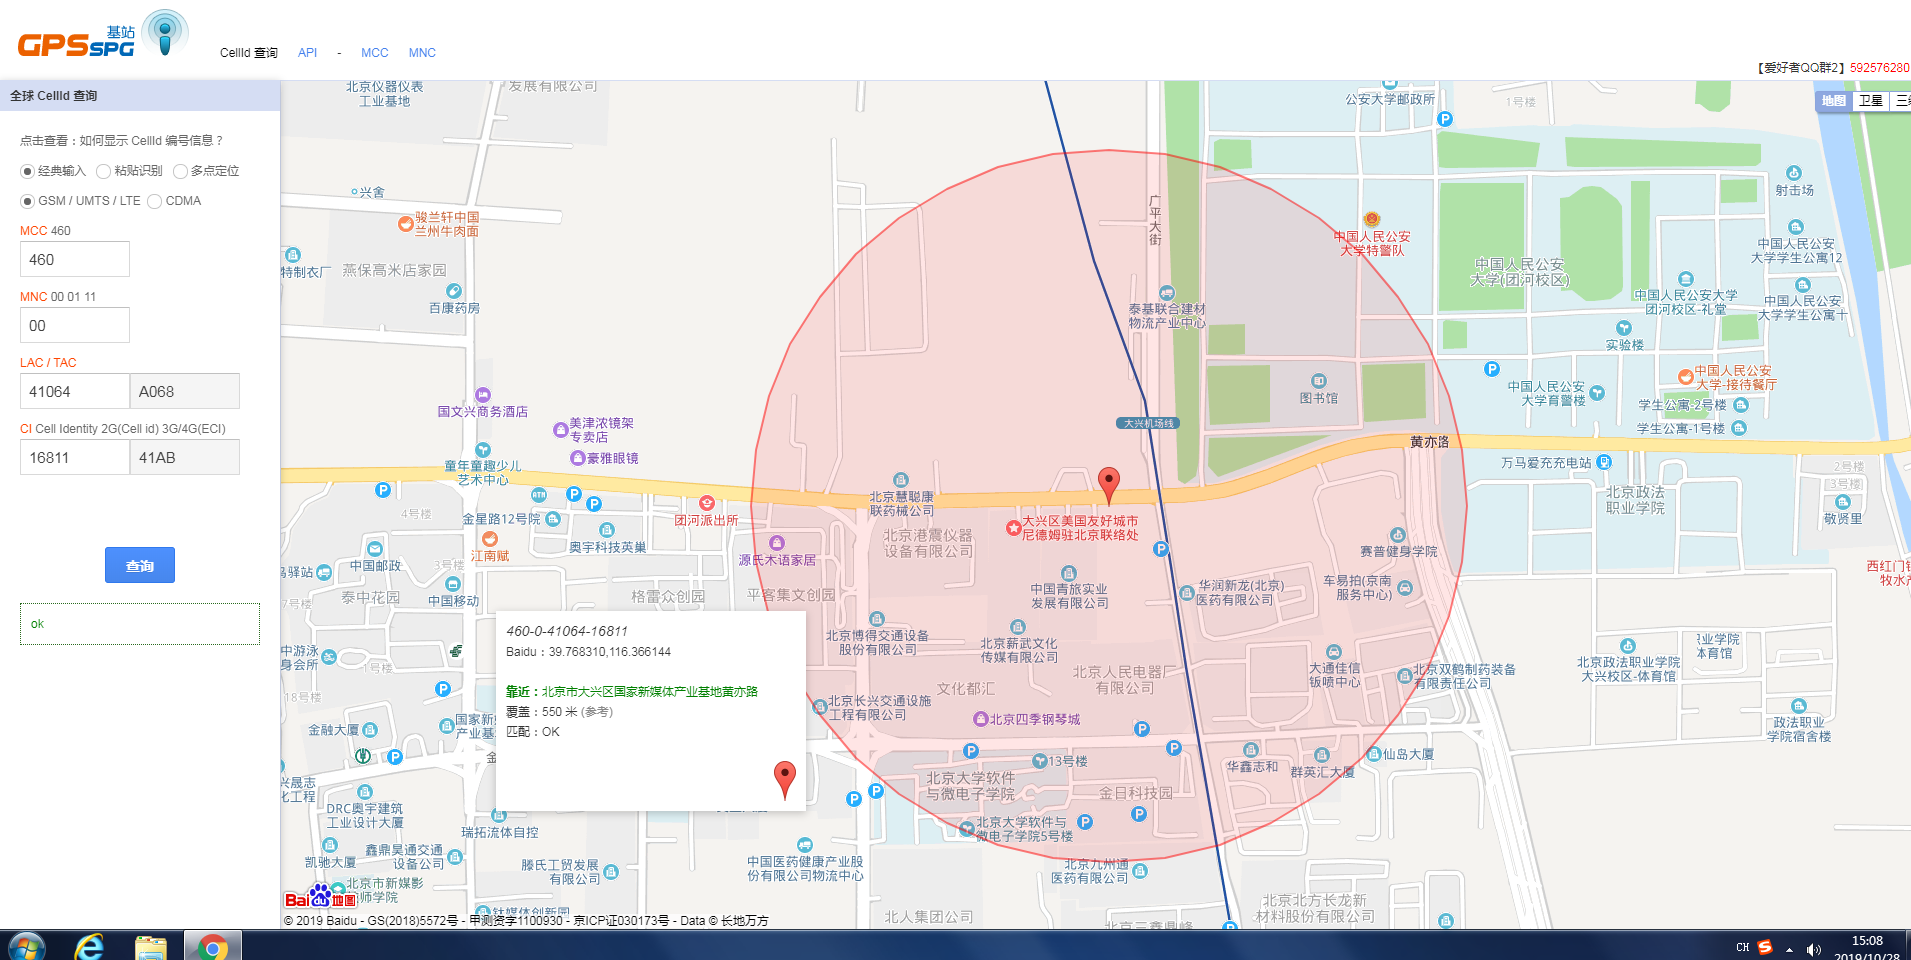Click the 美津浓镜架专卖店 shop icon
Screen dimensions: 1911x960
(561, 430)
